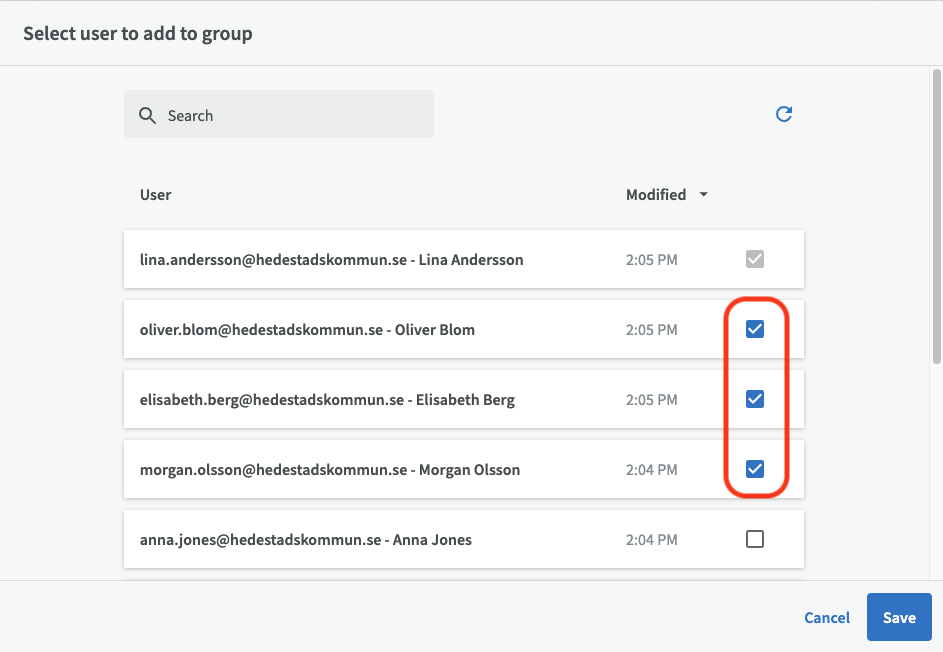943x652 pixels.
Task: Click the refresh user list icon
Action: (784, 114)
